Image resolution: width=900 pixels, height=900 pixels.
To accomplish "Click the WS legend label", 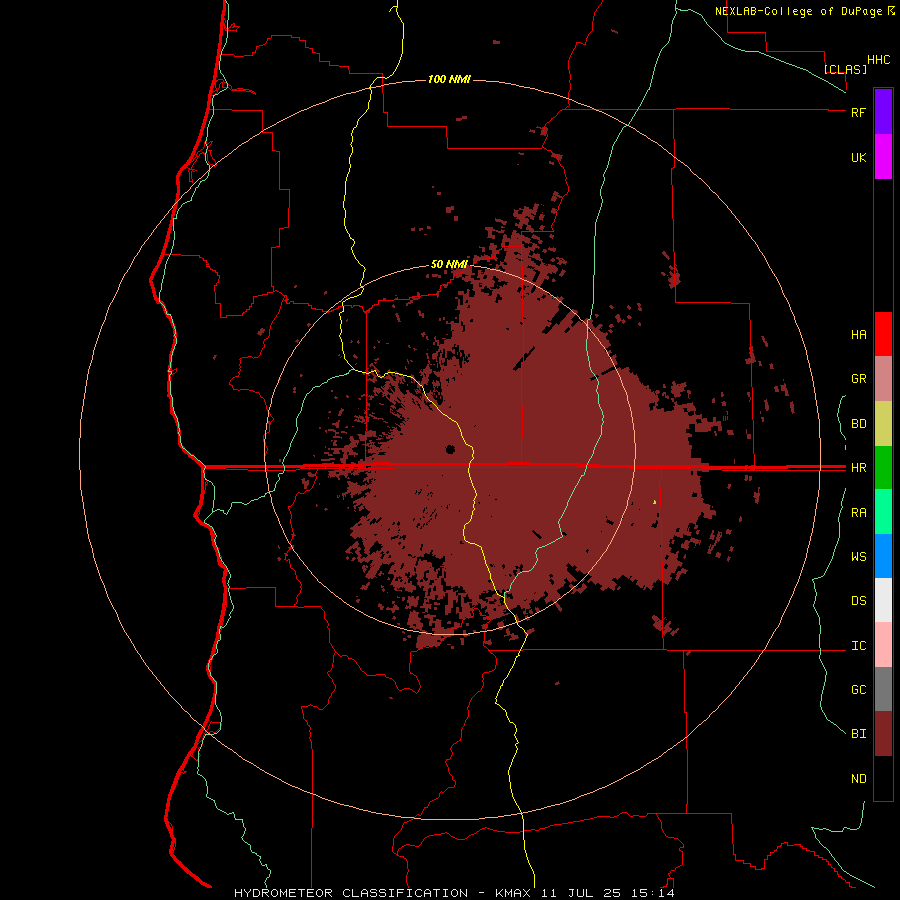I will [858, 556].
